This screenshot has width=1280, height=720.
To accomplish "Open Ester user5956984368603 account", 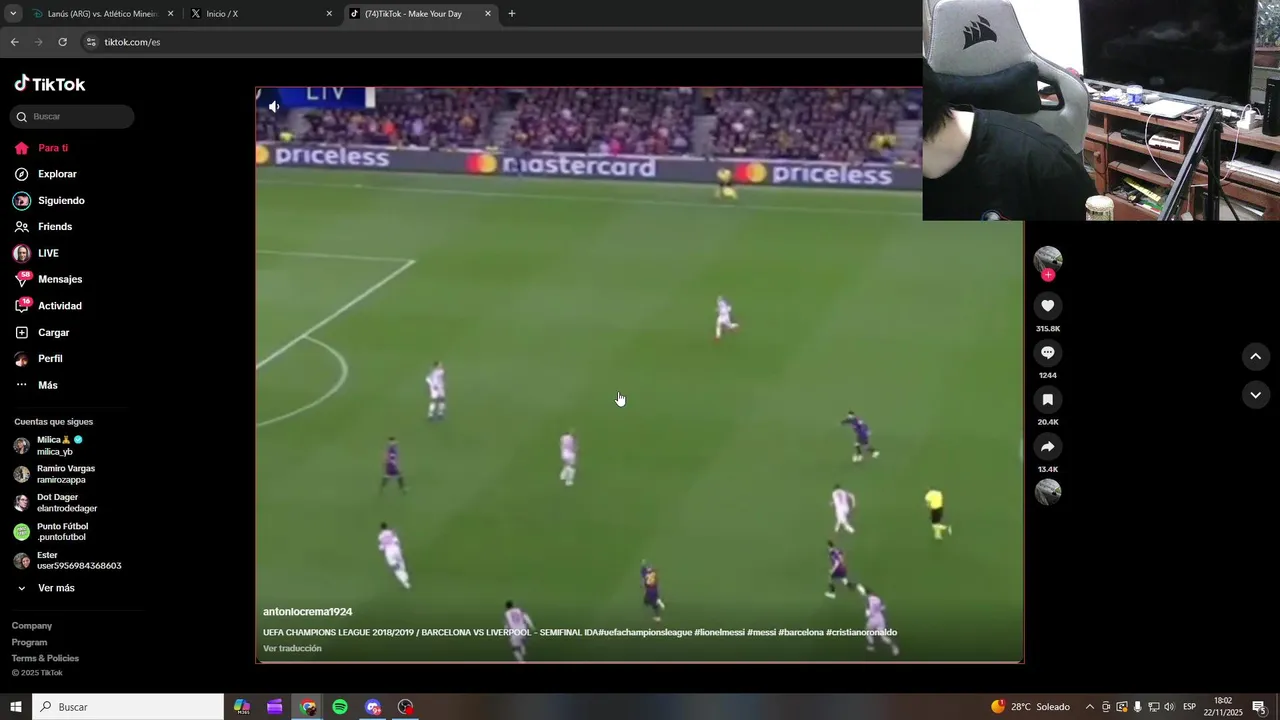I will tap(66, 561).
